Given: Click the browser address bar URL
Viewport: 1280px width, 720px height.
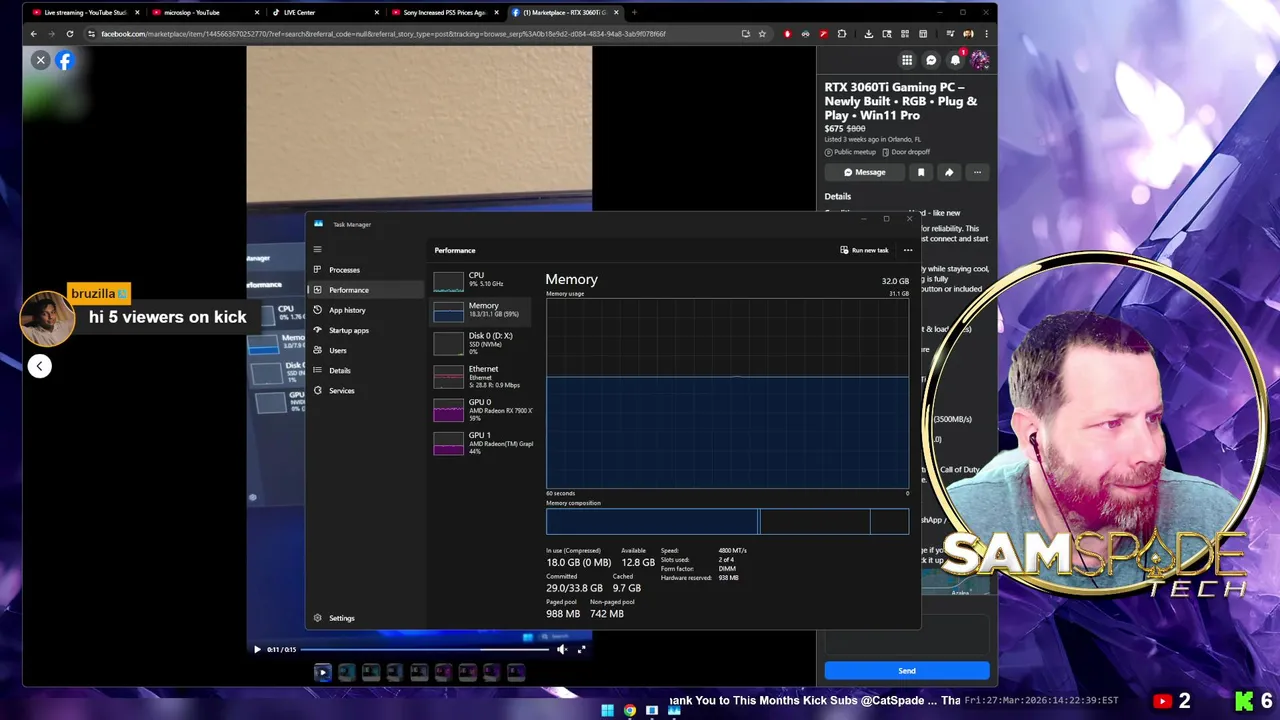Looking at the screenshot, I should tap(383, 34).
